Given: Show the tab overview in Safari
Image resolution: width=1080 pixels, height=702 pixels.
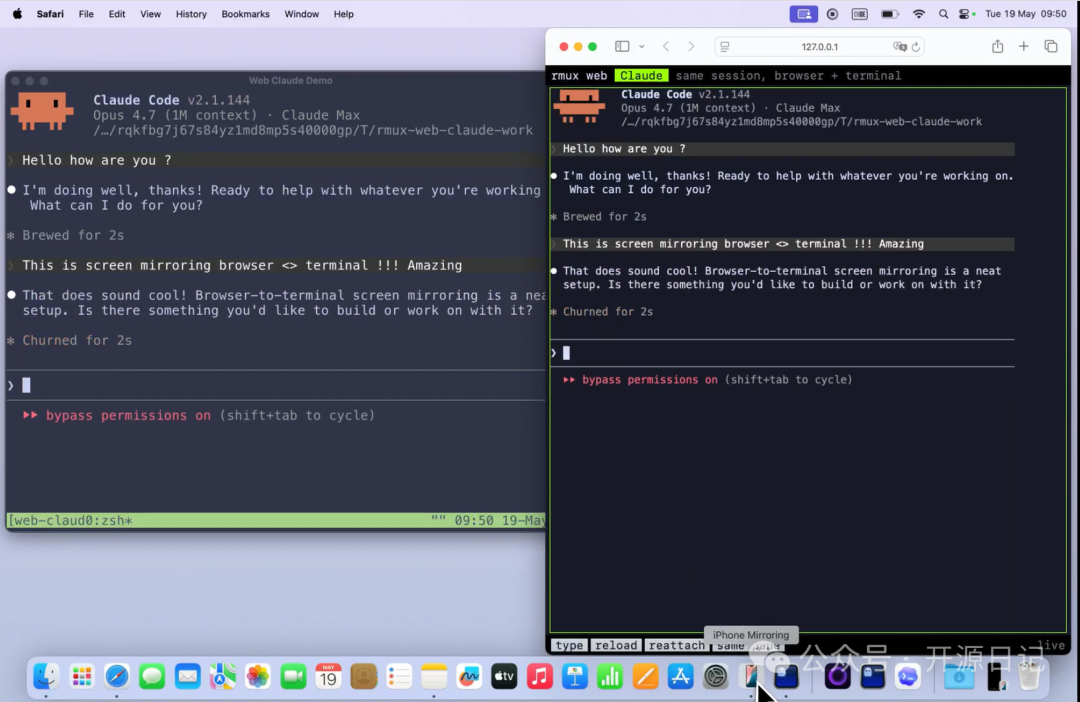Looking at the screenshot, I should tap(1050, 46).
